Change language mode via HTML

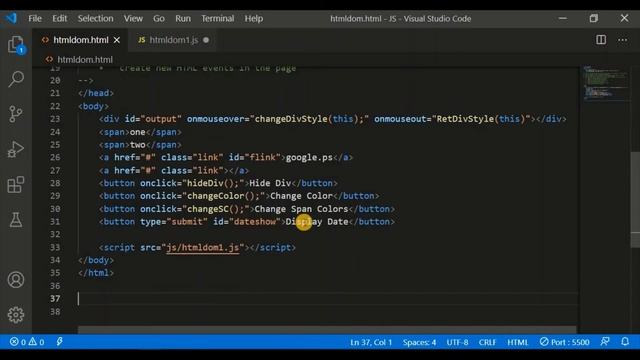(518, 342)
